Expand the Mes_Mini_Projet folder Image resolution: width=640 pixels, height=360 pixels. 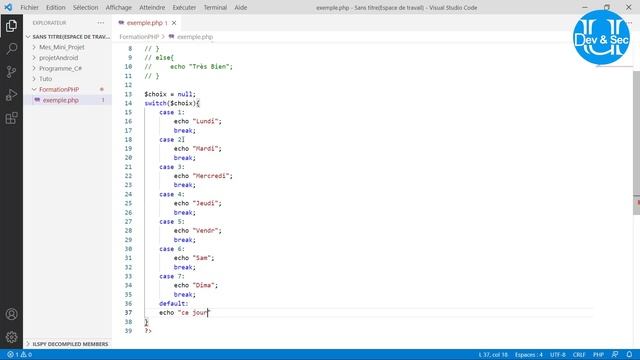click(x=62, y=47)
